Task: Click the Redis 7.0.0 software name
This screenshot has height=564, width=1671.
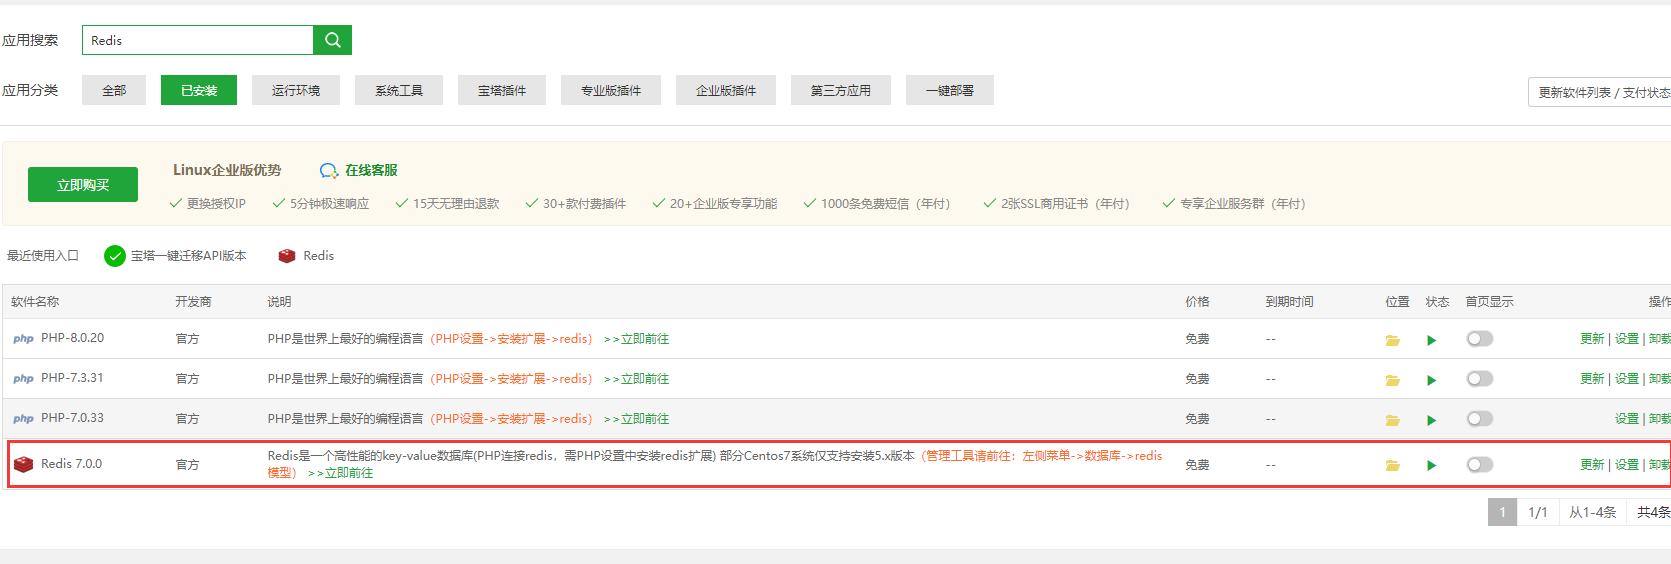Action: pos(71,464)
